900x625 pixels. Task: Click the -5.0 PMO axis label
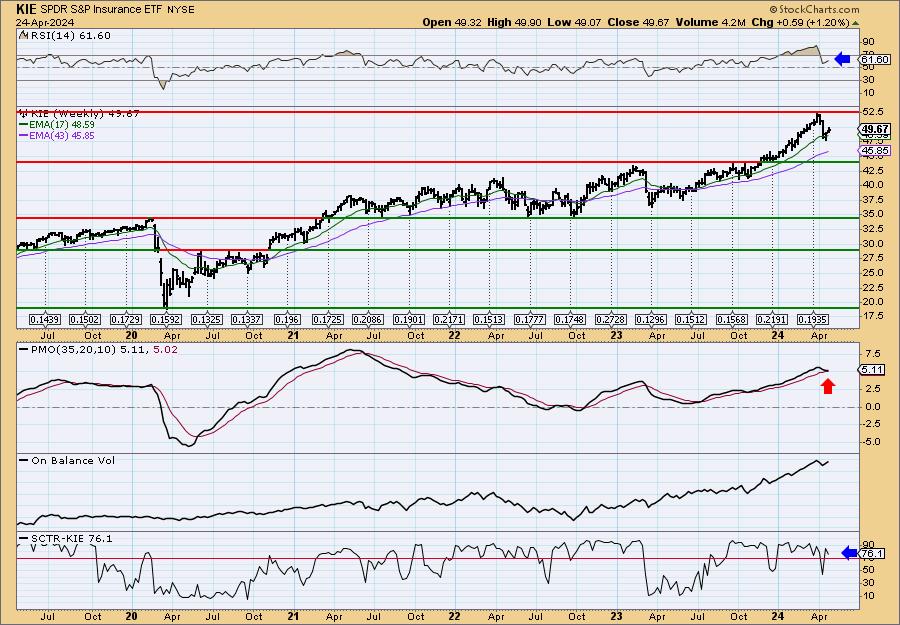click(x=870, y=442)
